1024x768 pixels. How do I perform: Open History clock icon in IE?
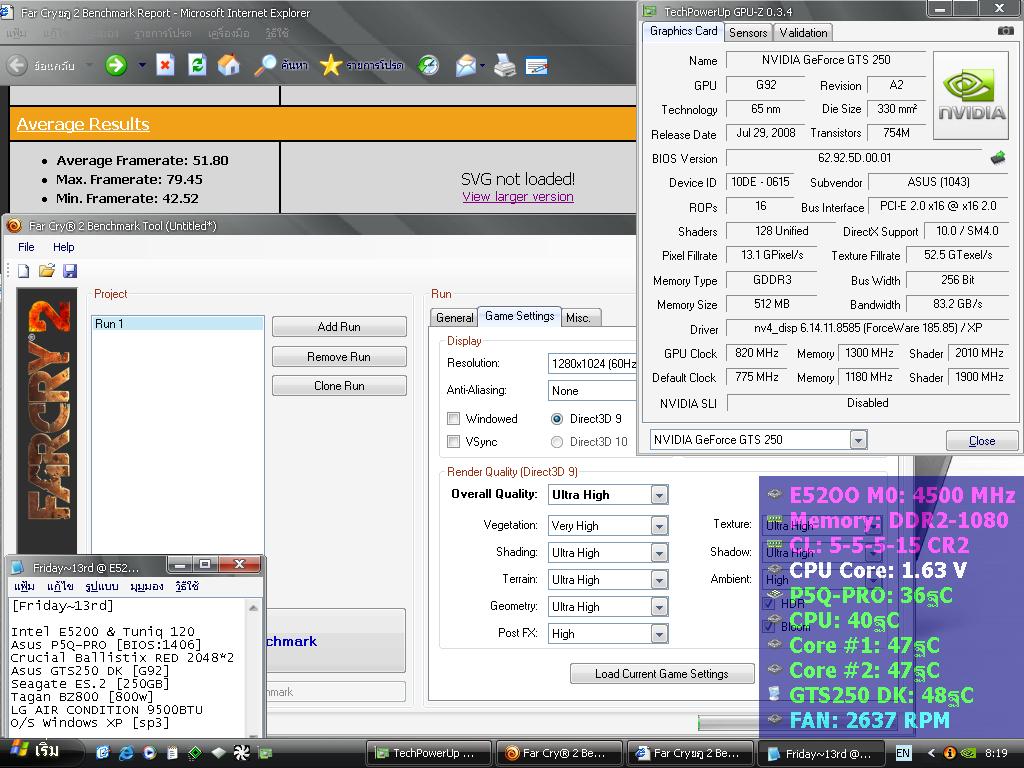click(428, 65)
